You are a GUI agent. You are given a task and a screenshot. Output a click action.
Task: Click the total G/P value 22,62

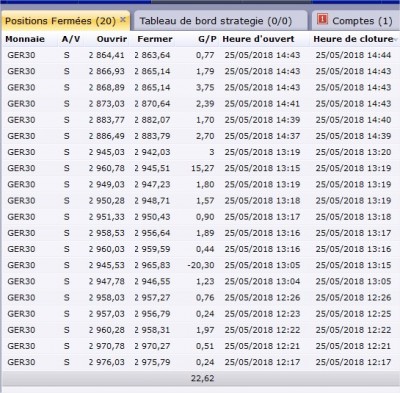pos(203,378)
